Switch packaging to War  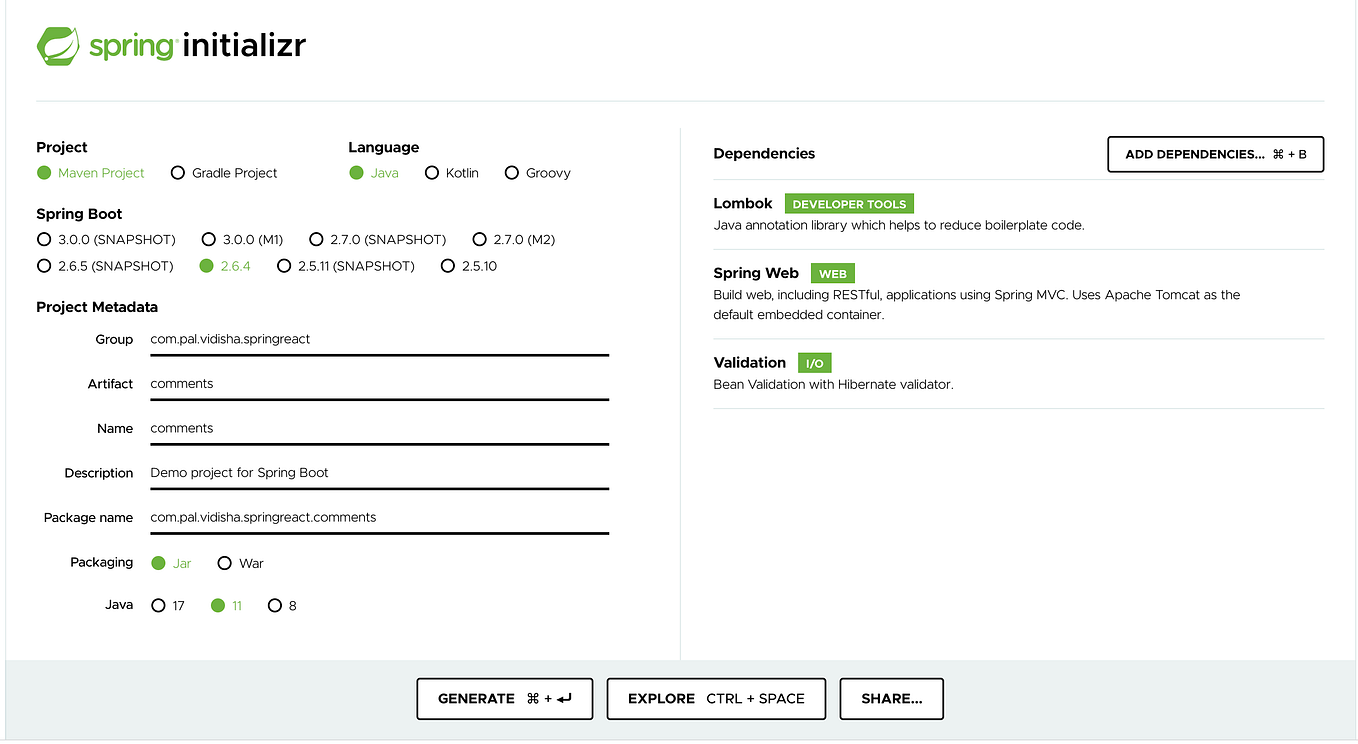(x=225, y=563)
